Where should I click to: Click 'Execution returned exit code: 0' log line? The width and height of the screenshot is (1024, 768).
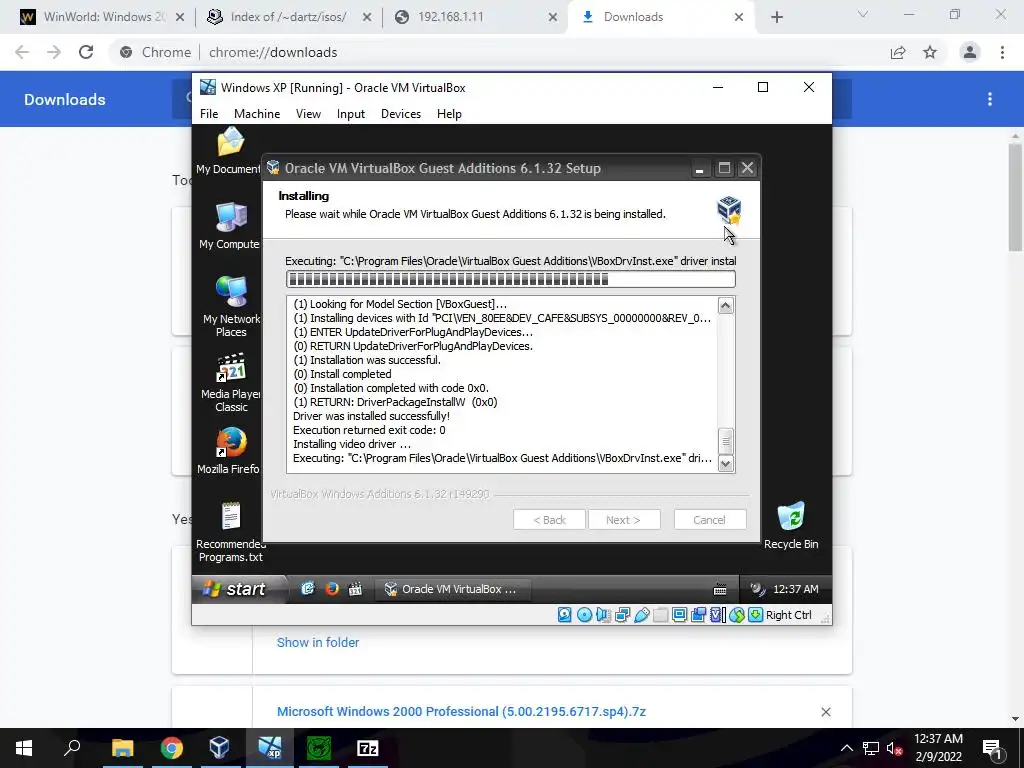coord(369,430)
